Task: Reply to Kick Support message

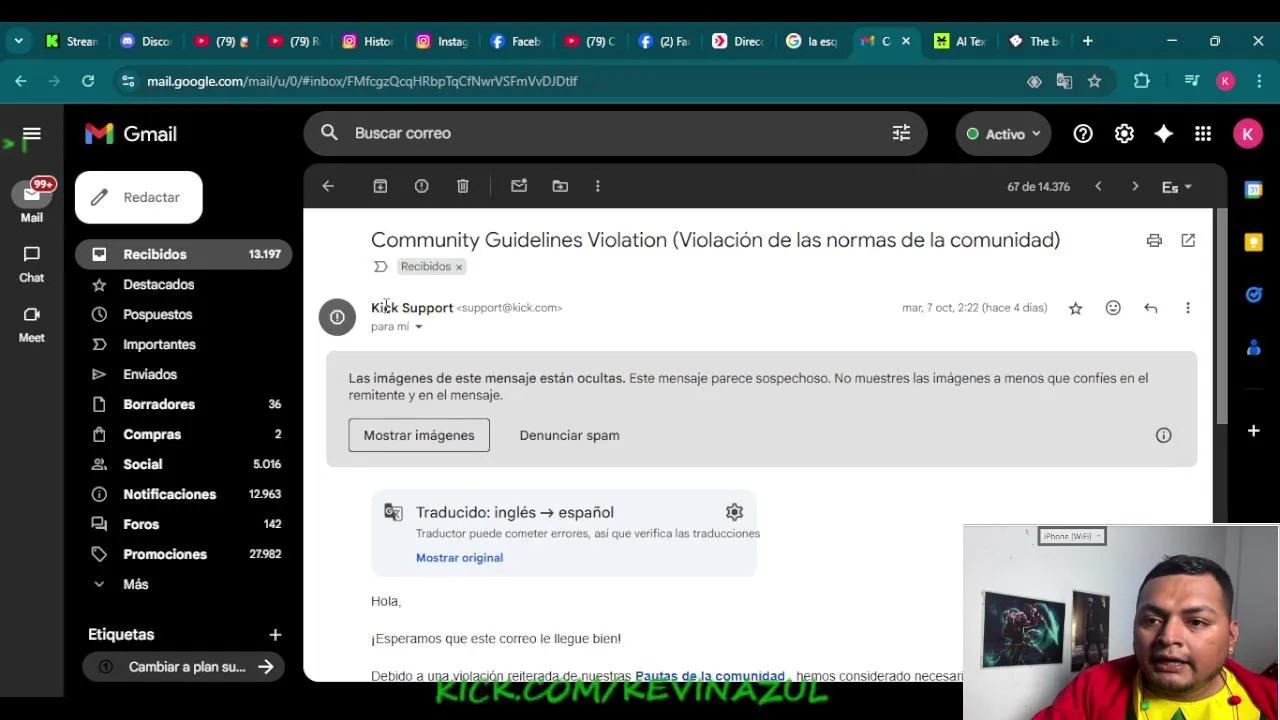Action: coord(1150,308)
